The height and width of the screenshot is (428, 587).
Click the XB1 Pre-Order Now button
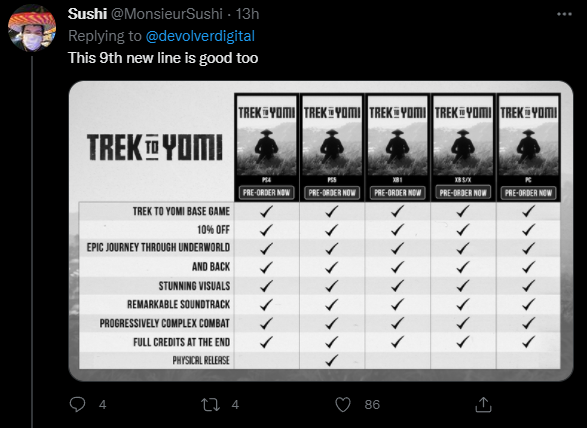point(397,193)
